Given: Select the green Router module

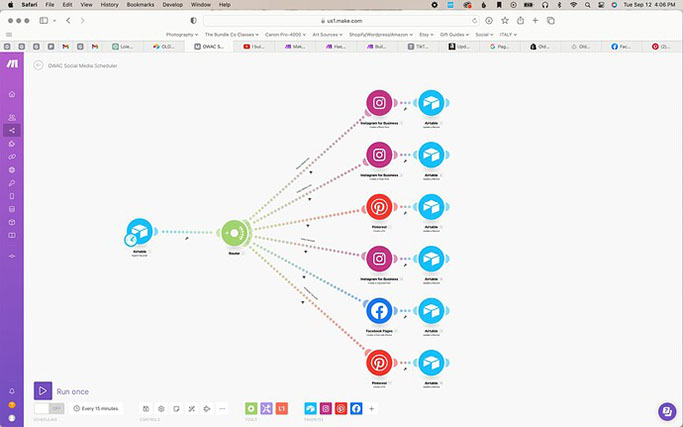Looking at the screenshot, I should [x=234, y=233].
